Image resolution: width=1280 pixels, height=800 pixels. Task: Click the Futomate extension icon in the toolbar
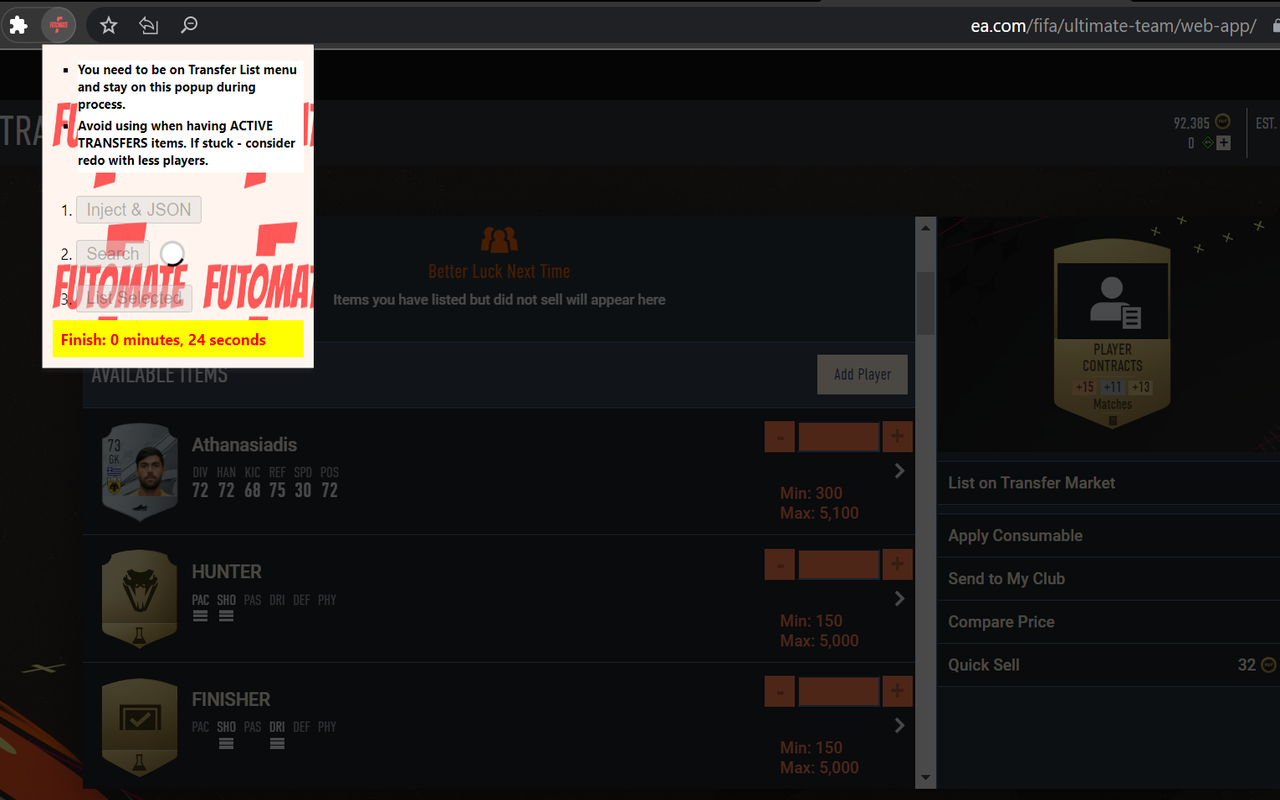pos(59,25)
